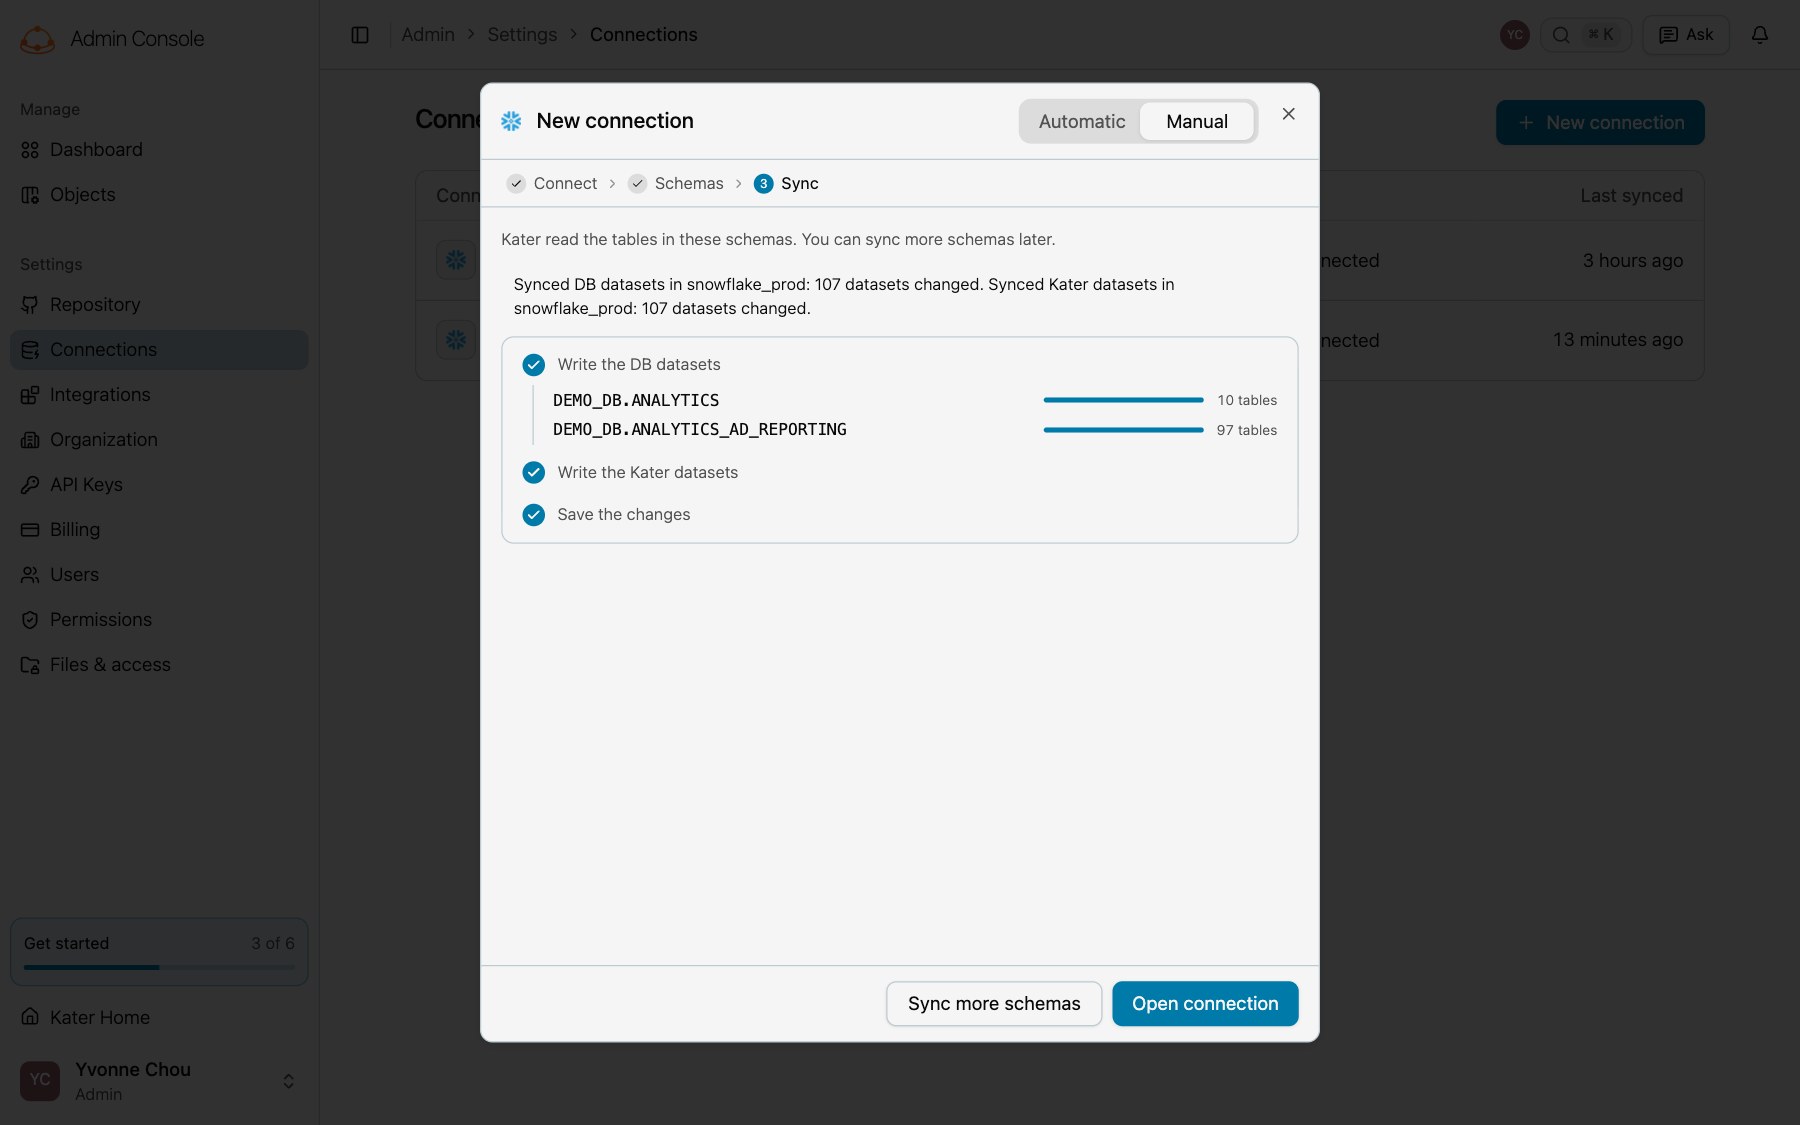1800x1125 pixels.
Task: Click the Billing card icon
Action: coord(30,530)
